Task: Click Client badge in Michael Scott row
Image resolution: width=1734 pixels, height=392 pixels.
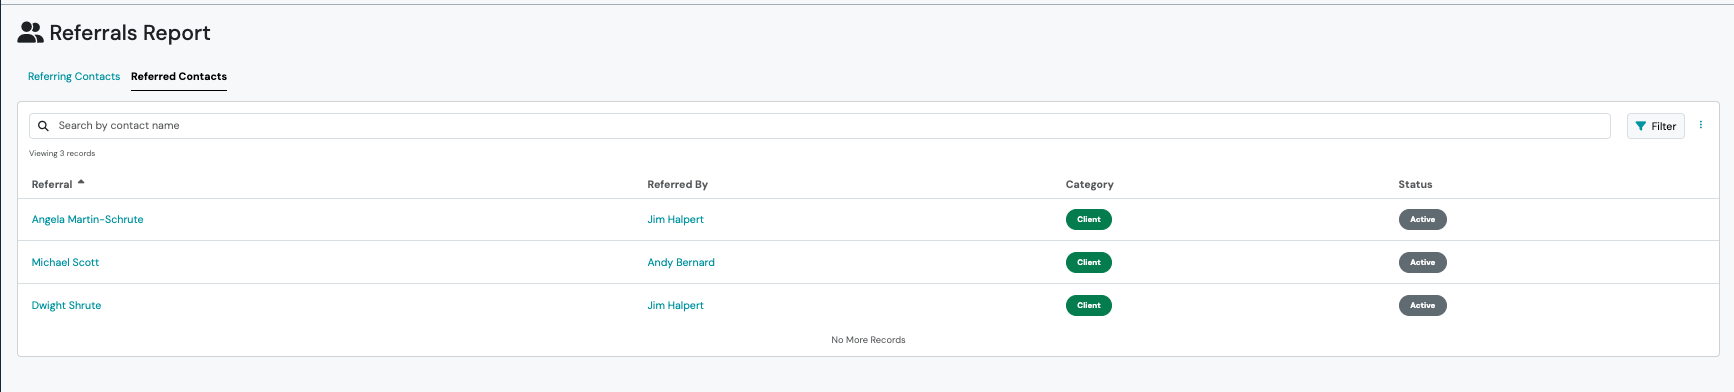Action: pos(1089,262)
